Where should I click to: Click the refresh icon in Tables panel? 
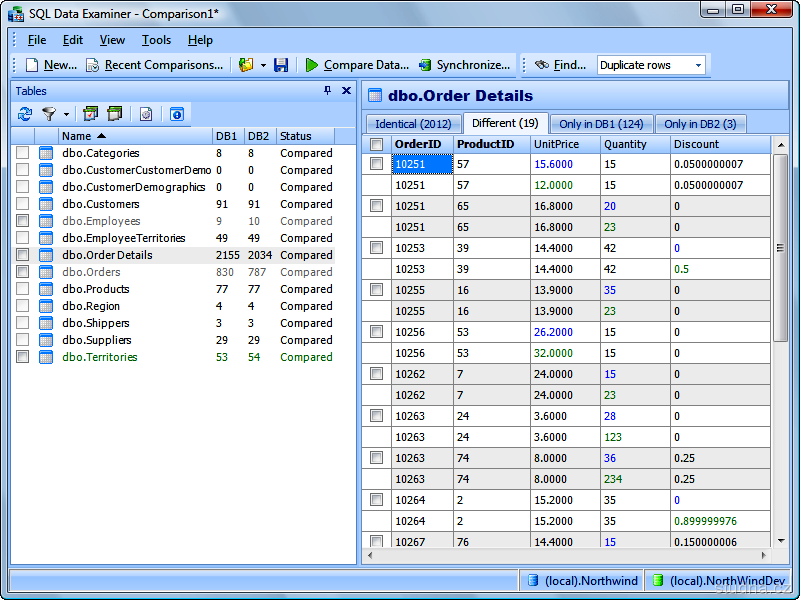coord(25,114)
